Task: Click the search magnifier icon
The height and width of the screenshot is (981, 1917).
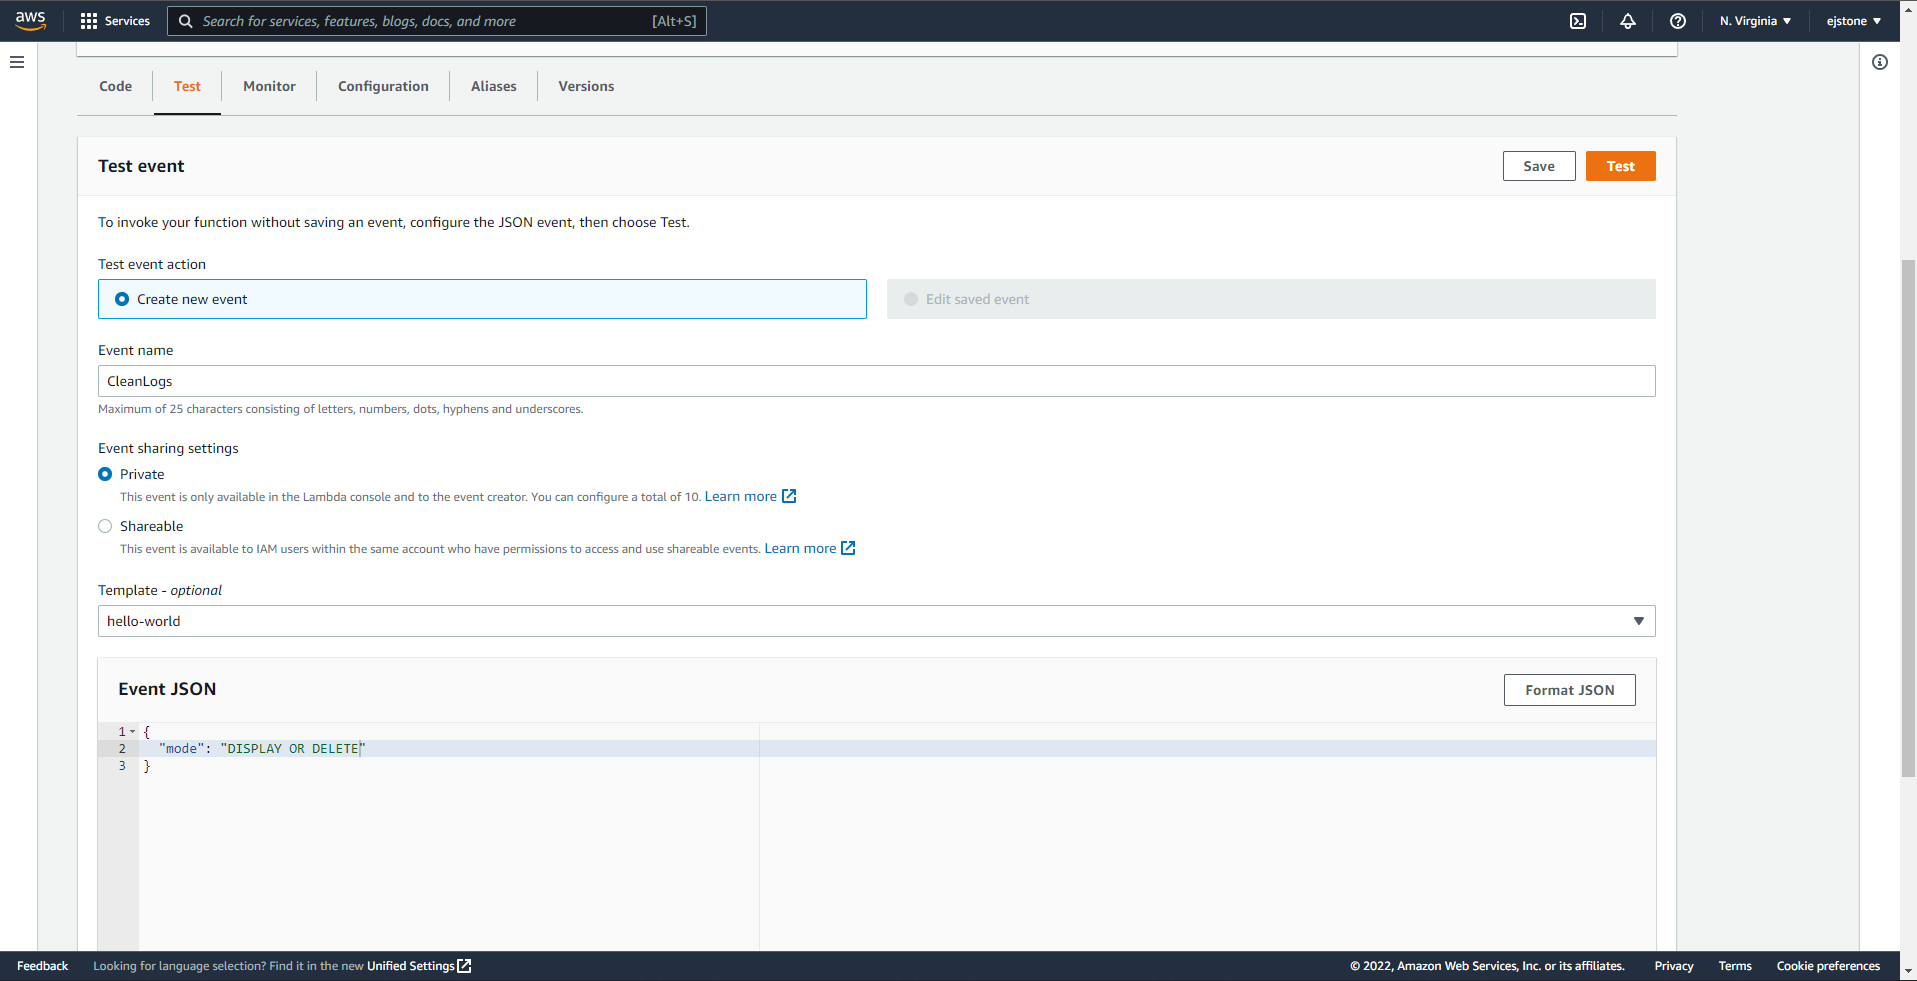Action: pyautogui.click(x=185, y=21)
